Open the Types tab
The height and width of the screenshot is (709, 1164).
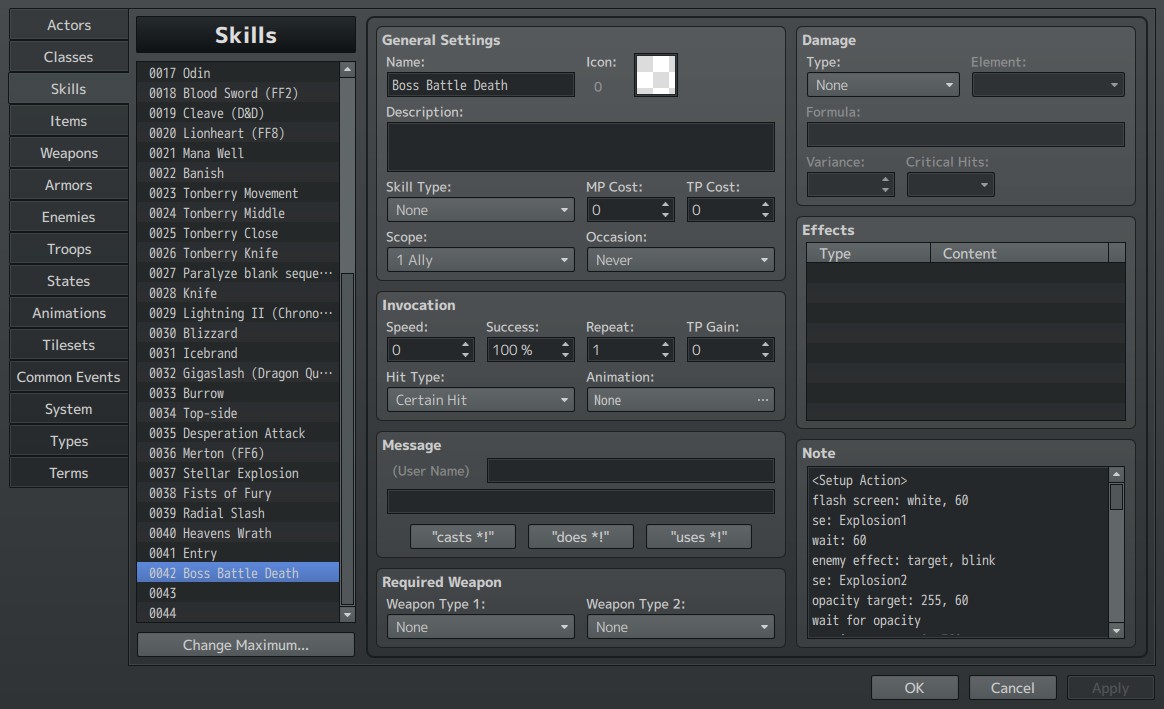(x=69, y=440)
